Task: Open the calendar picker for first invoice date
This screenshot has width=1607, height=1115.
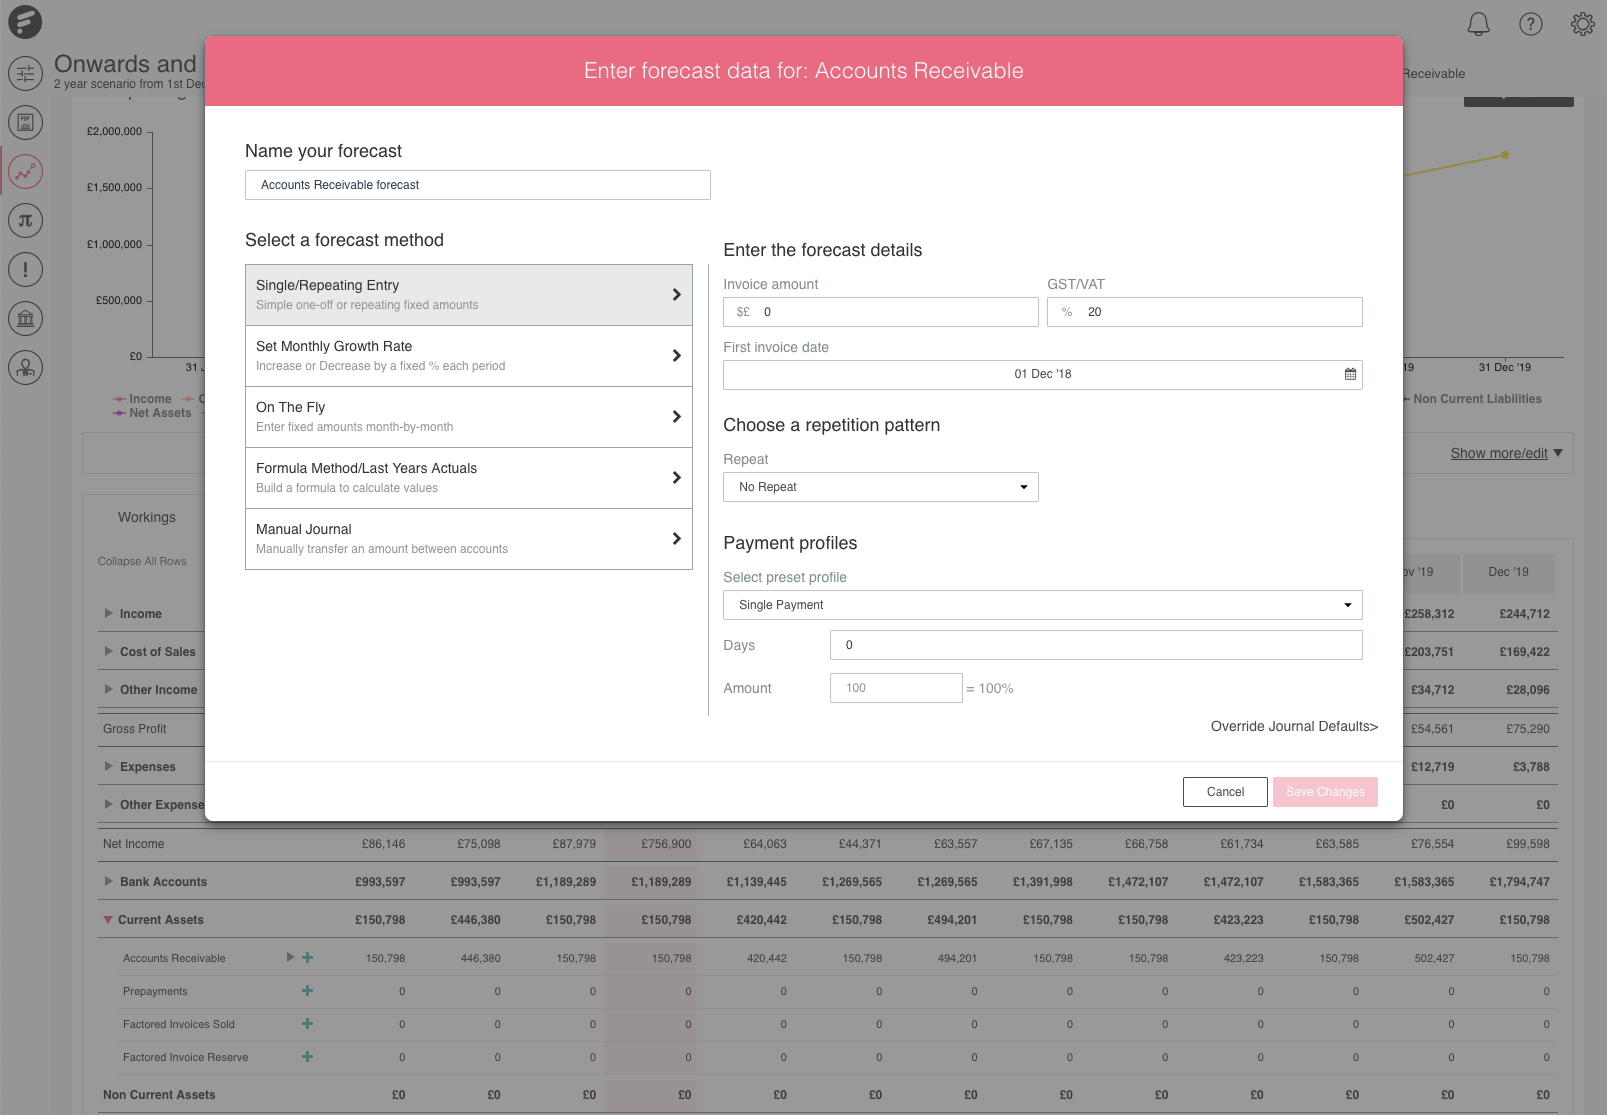Action: coord(1350,374)
